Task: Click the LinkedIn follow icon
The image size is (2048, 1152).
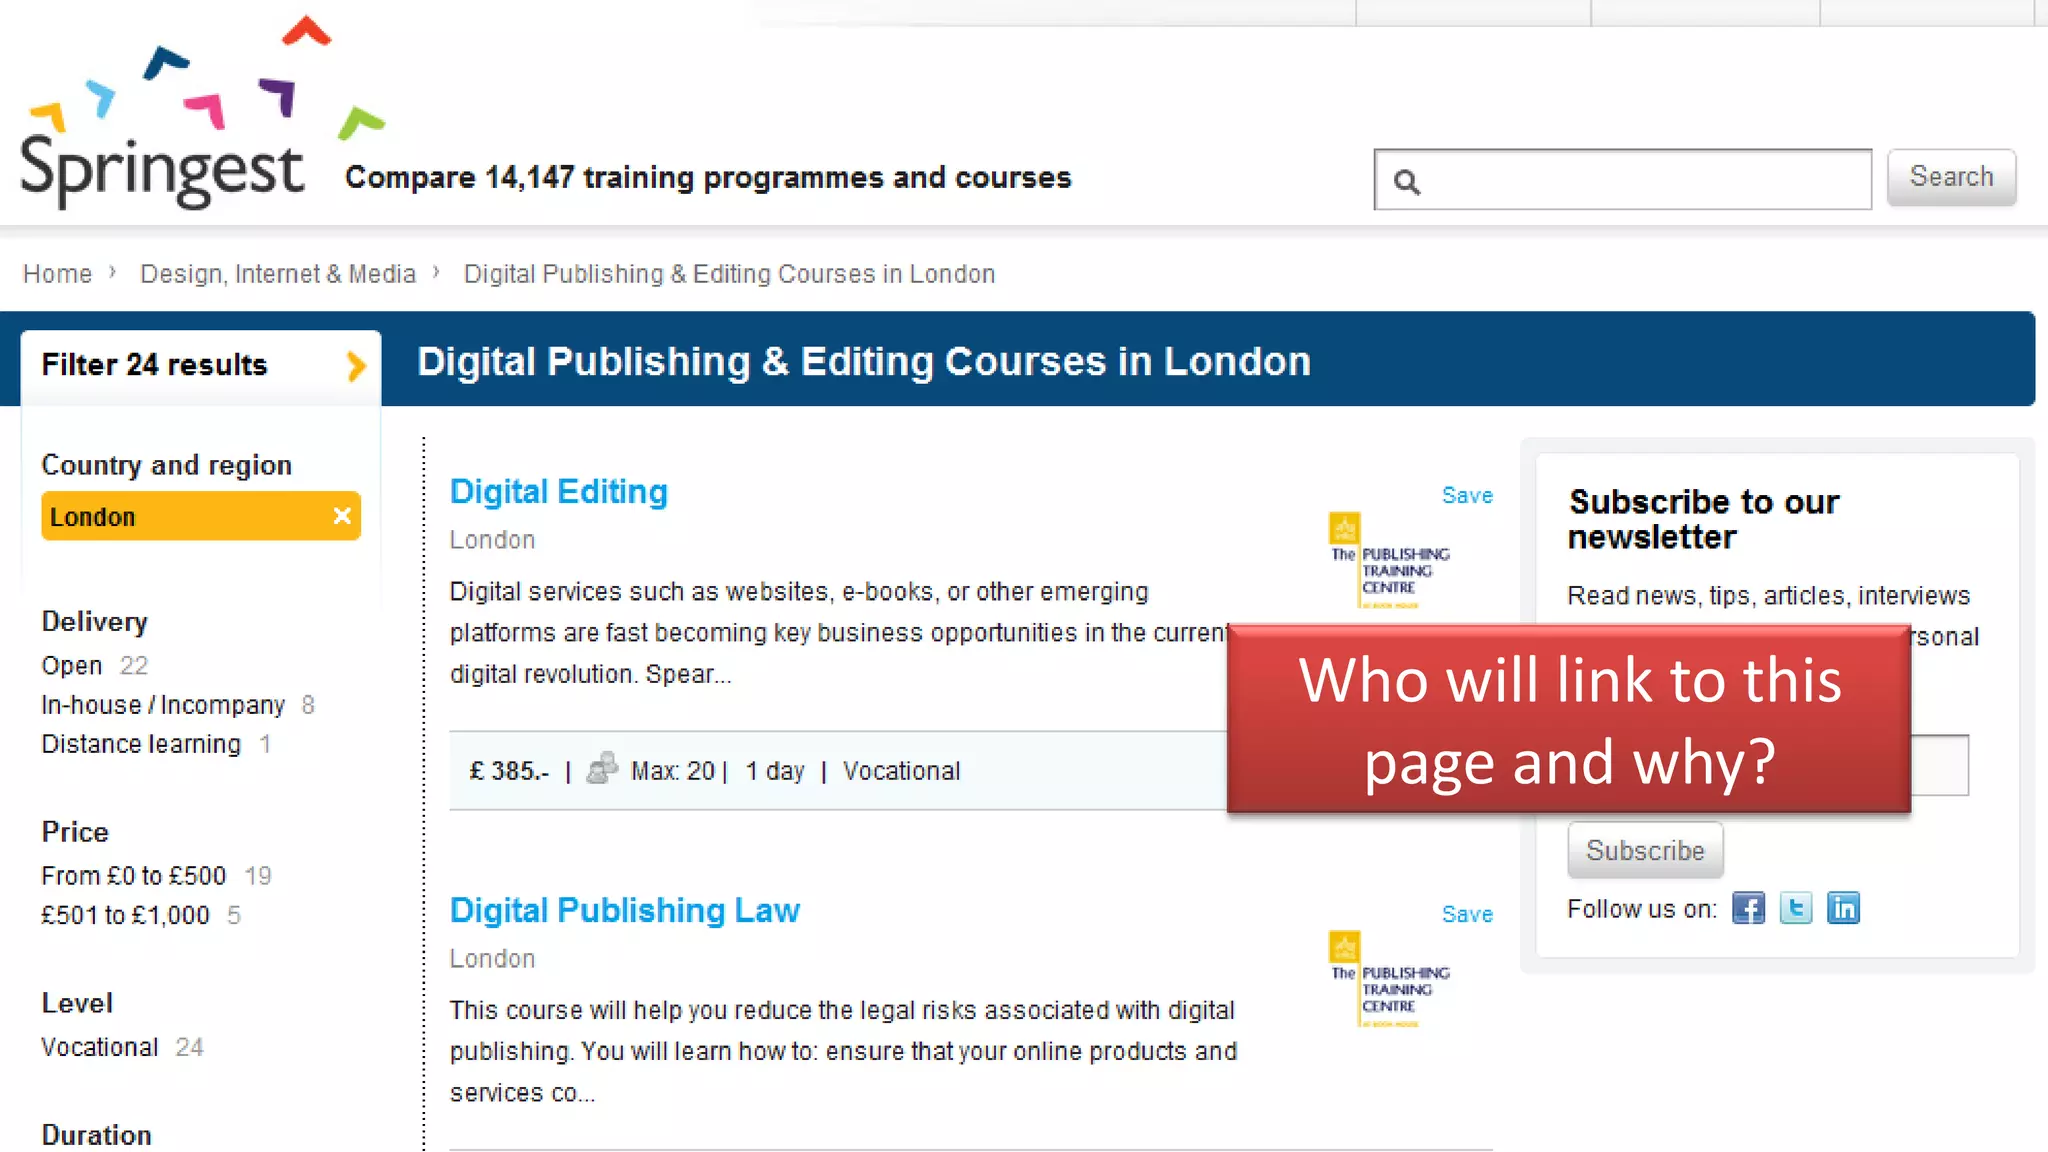Action: point(1843,908)
